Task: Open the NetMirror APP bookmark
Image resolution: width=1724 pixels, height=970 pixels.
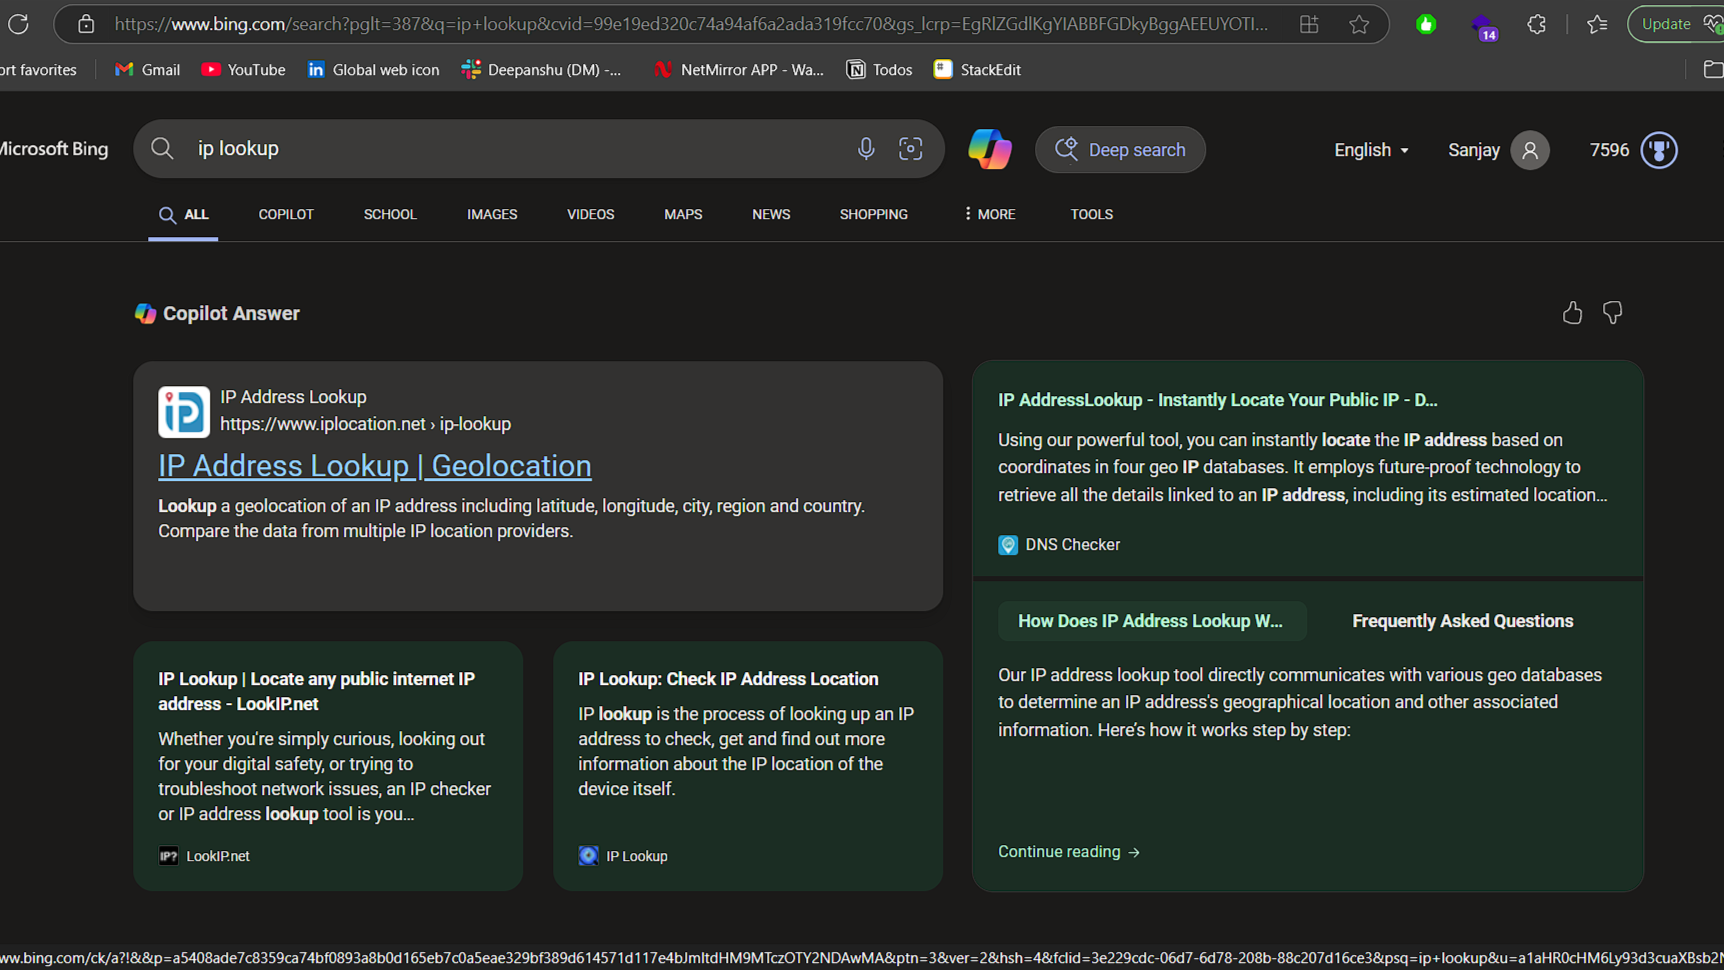Action: [738, 69]
